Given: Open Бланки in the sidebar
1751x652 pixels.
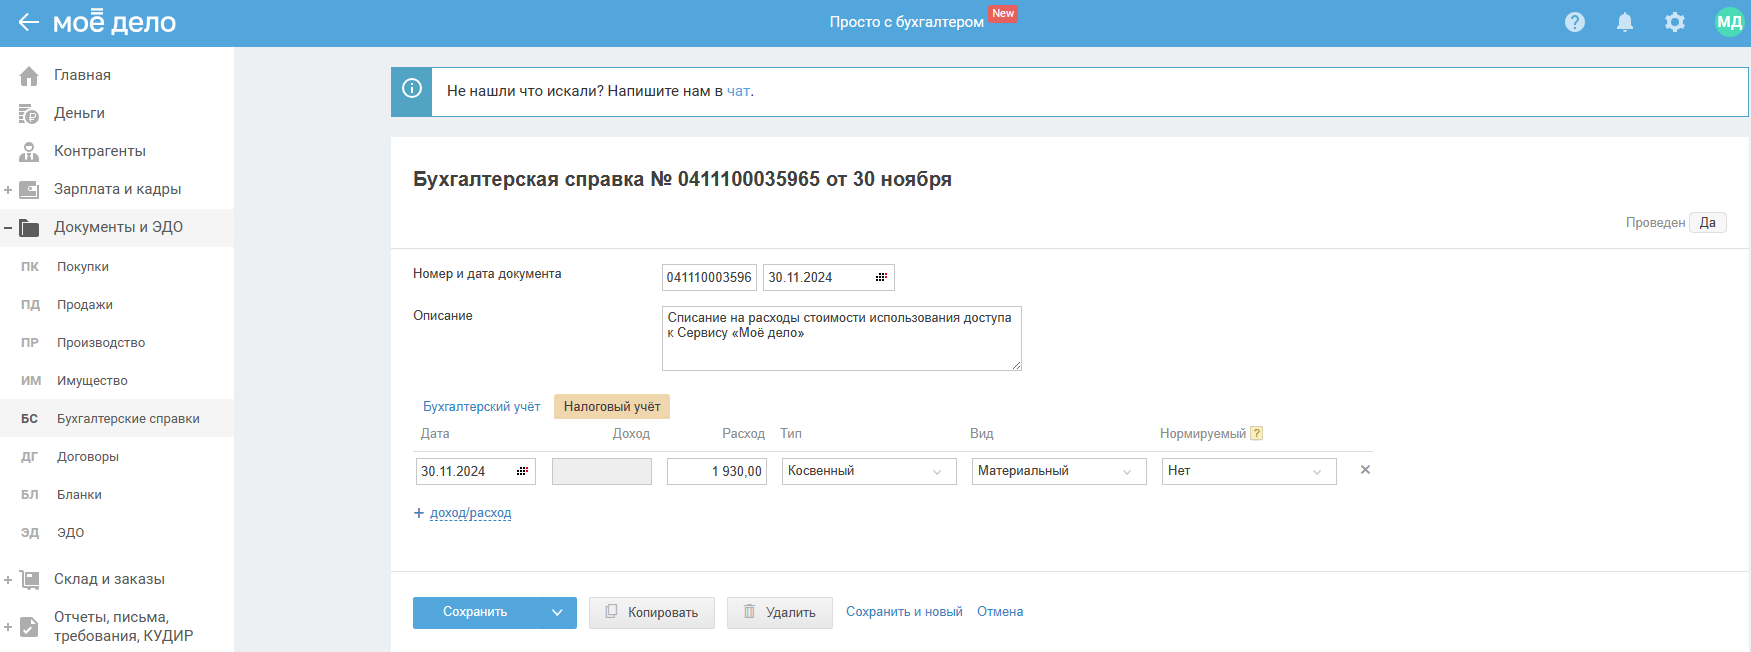Looking at the screenshot, I should click(x=79, y=495).
